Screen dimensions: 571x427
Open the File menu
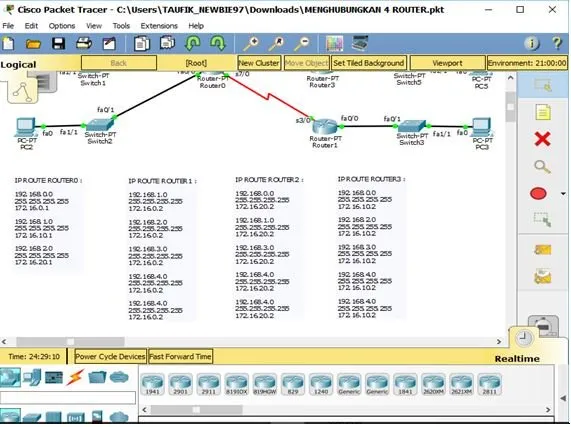coord(8,26)
